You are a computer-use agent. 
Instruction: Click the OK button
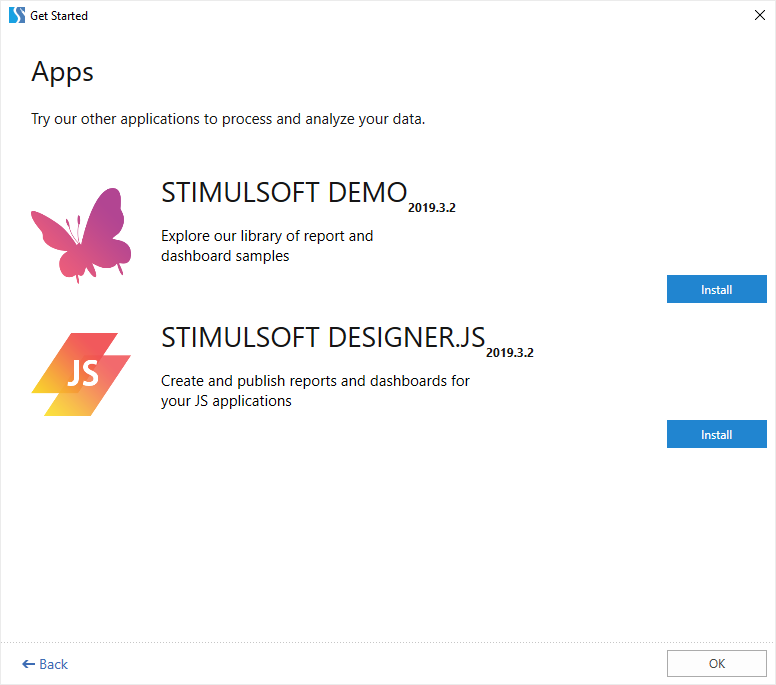point(716,663)
